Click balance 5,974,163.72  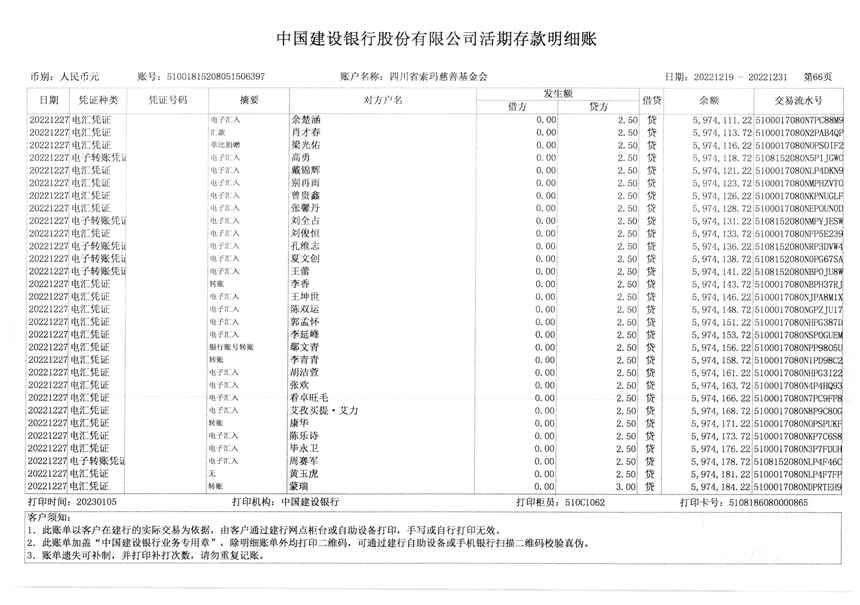tap(721, 385)
